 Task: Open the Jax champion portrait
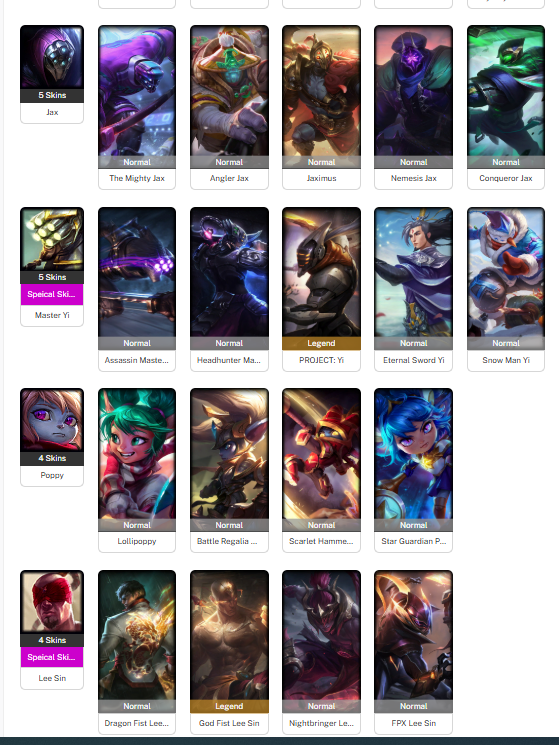(x=52, y=57)
